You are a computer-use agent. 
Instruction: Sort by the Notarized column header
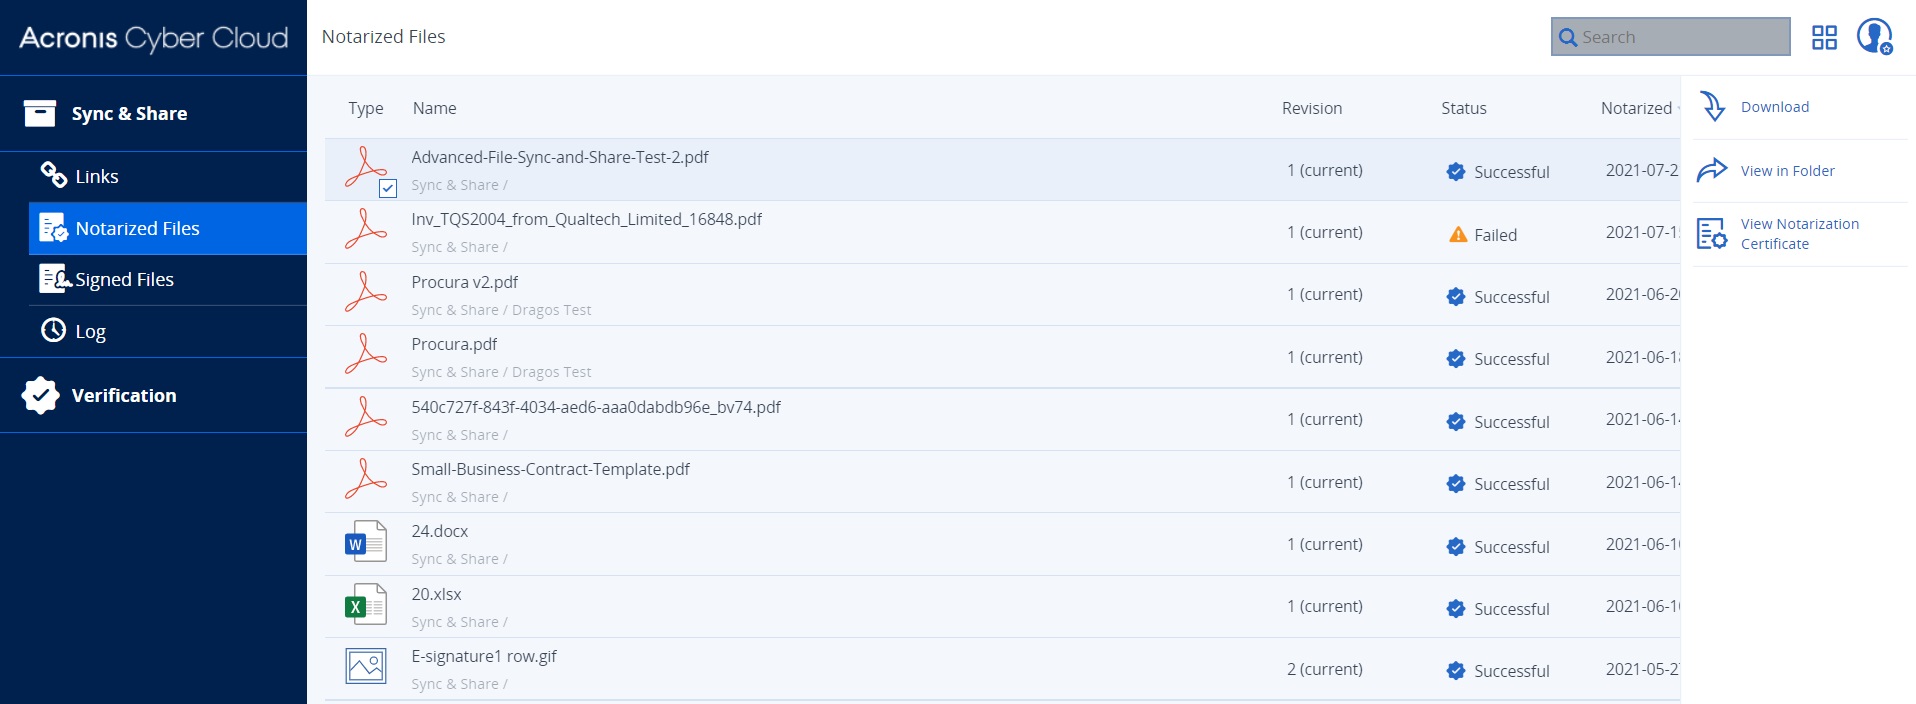click(1636, 108)
